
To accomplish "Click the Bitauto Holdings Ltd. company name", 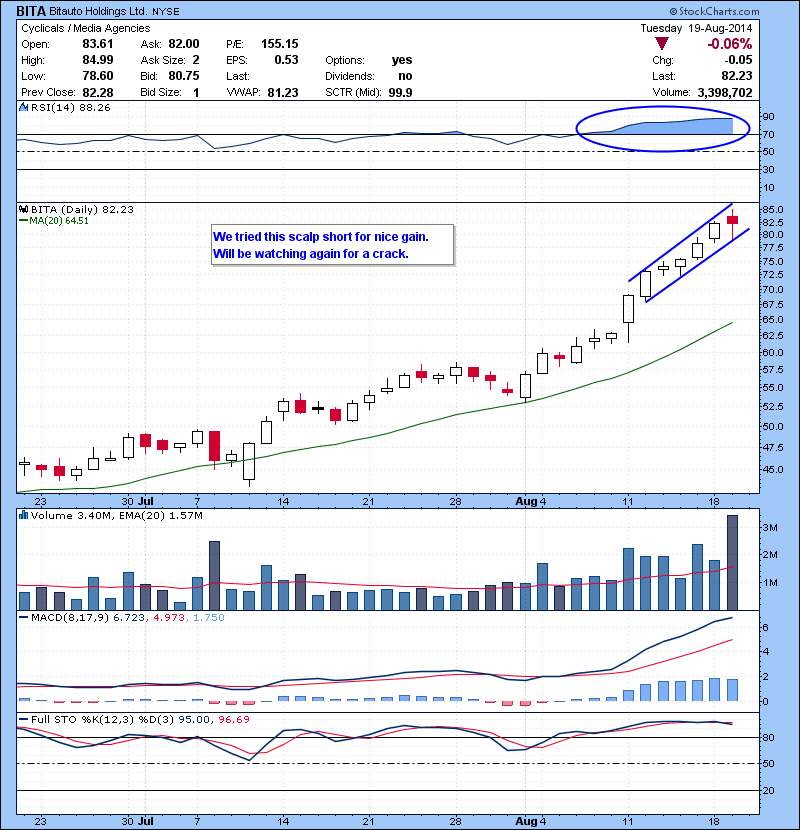I will (x=98, y=11).
